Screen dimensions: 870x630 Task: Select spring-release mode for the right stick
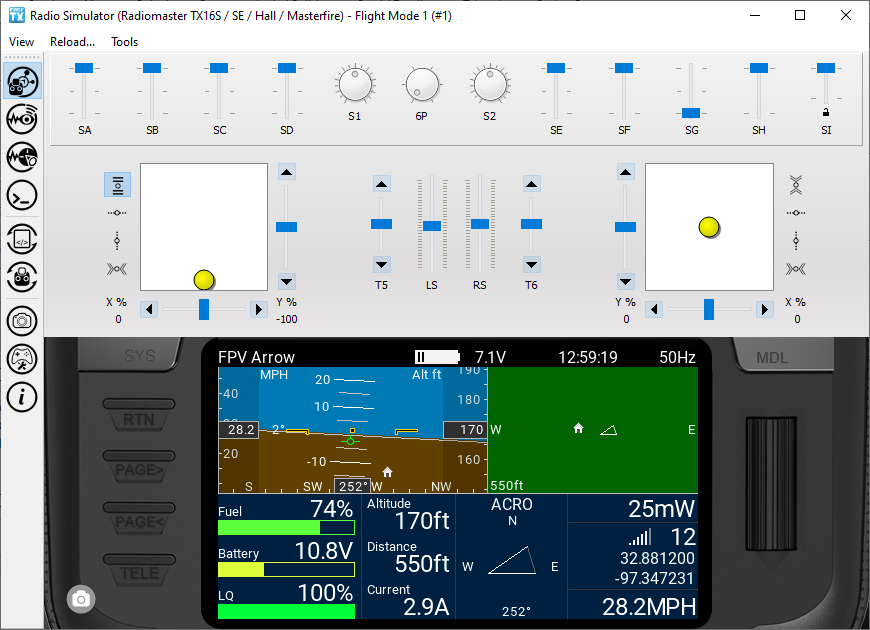pyautogui.click(x=795, y=268)
